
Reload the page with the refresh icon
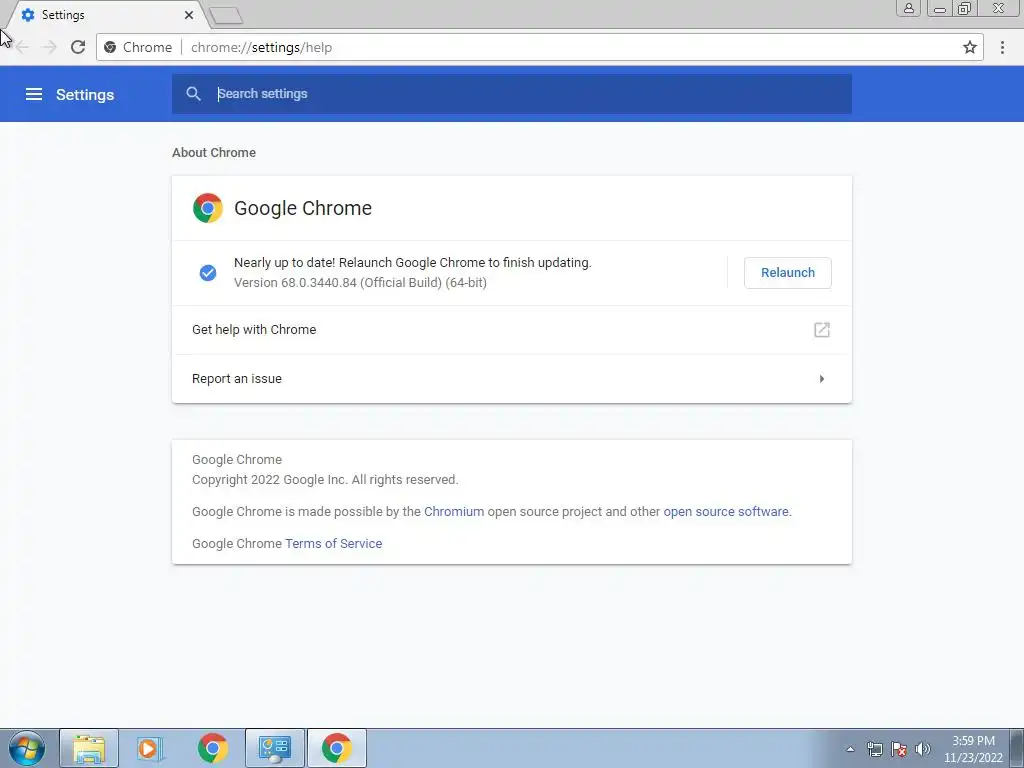tap(78, 48)
